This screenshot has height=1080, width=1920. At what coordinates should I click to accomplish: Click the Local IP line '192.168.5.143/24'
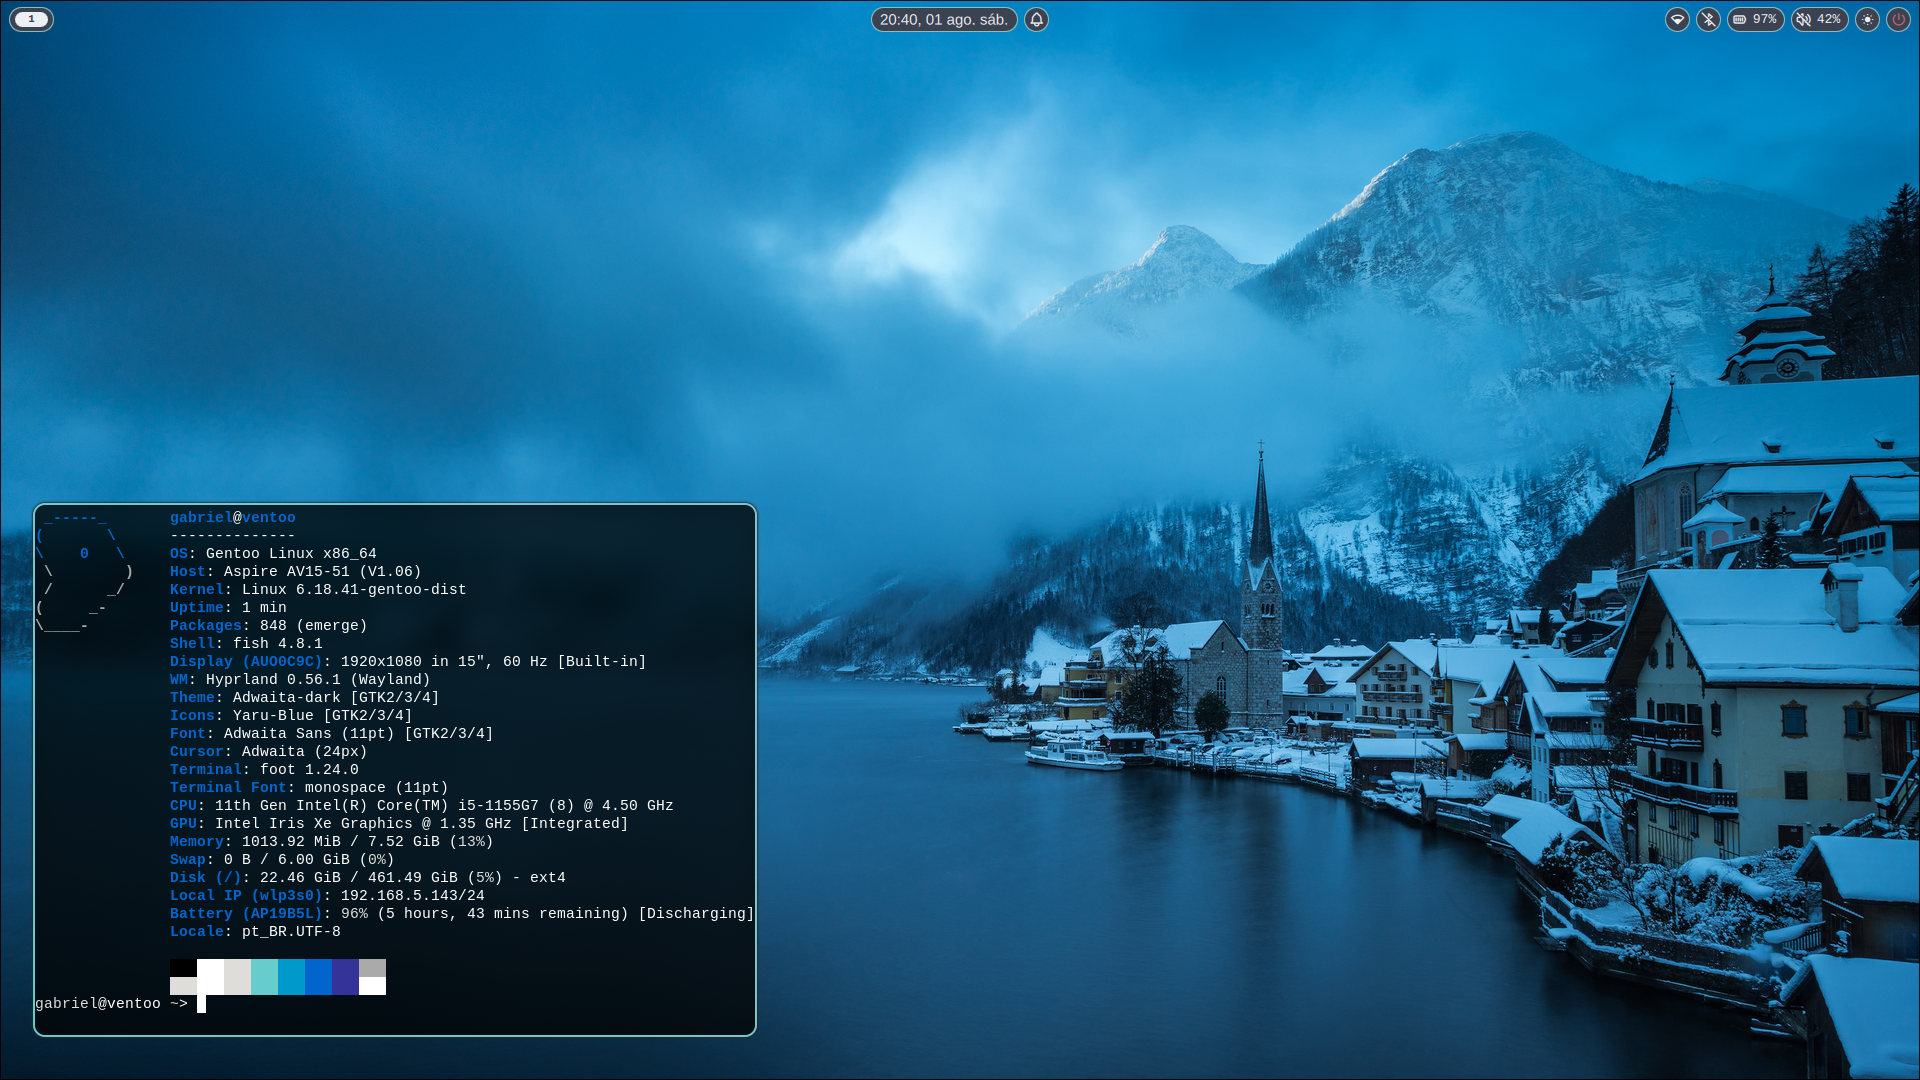point(327,896)
